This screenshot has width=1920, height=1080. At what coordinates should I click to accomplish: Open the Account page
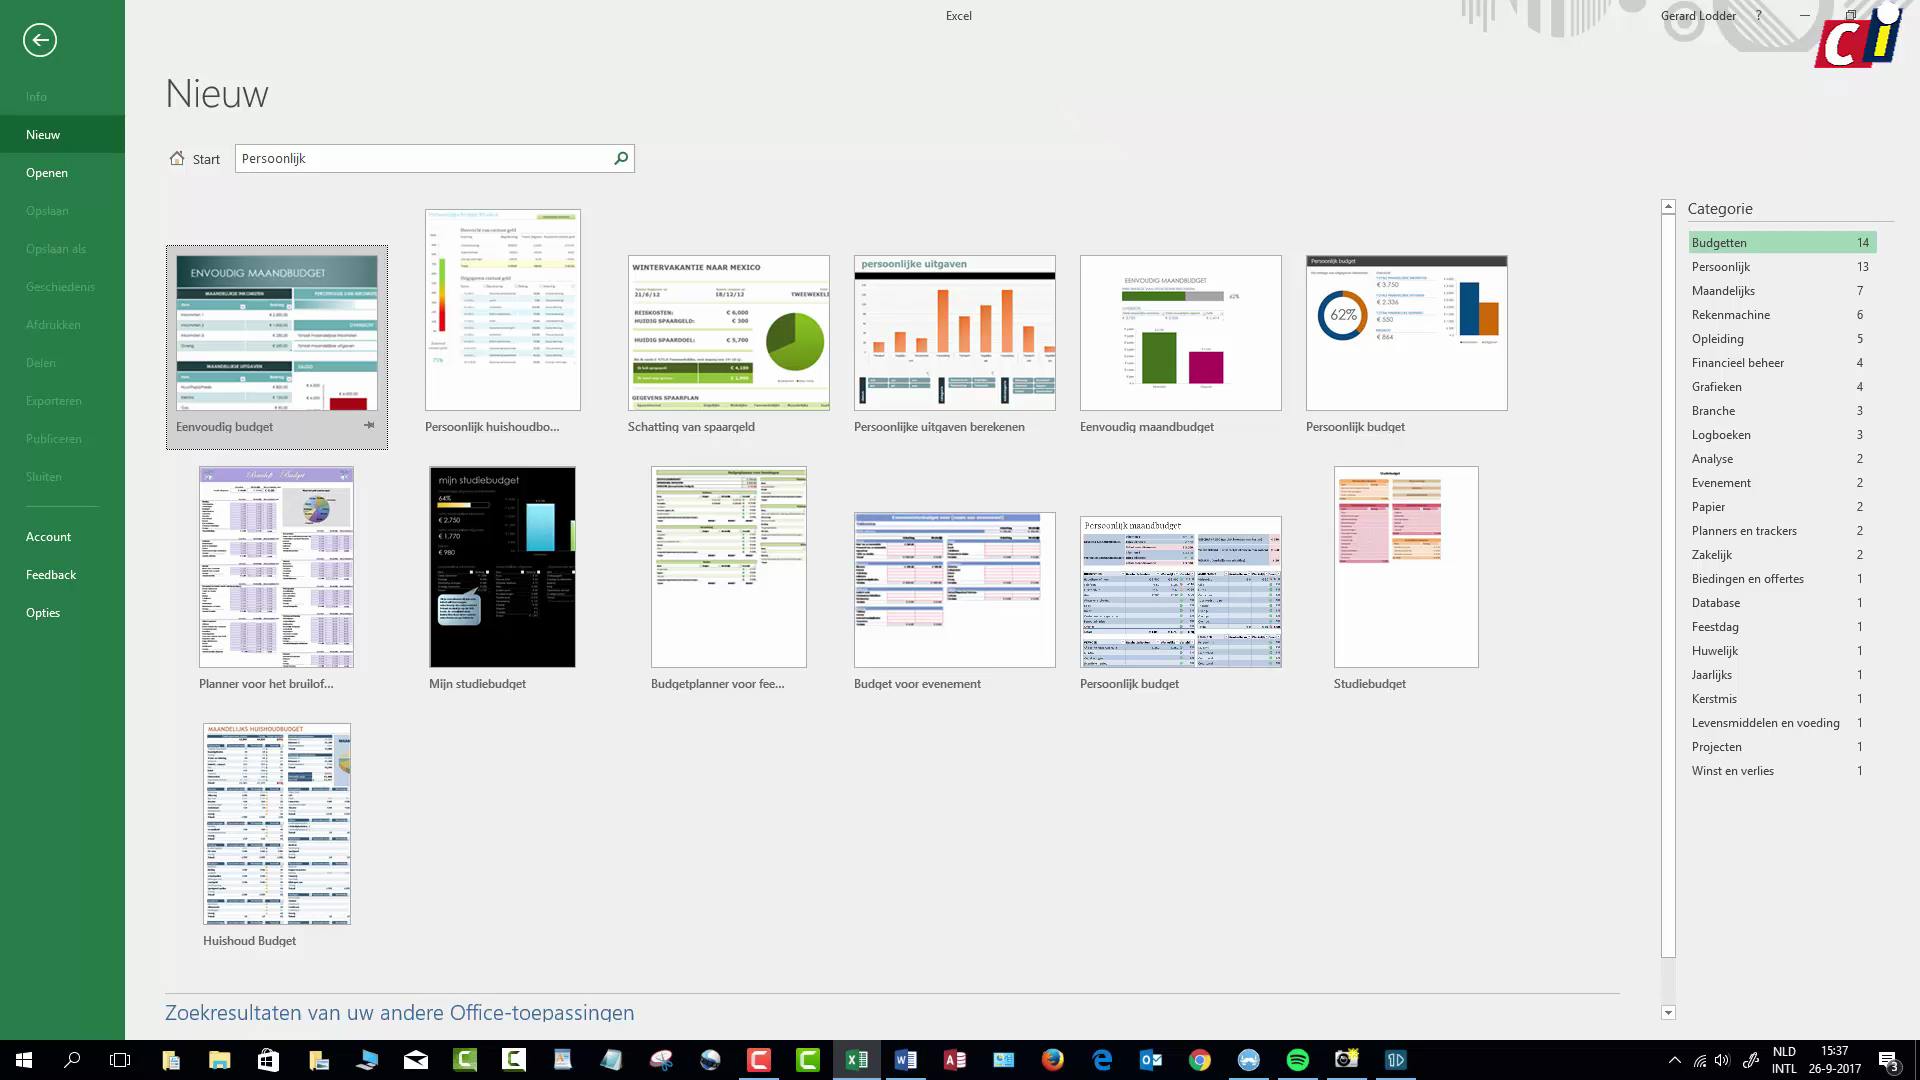pyautogui.click(x=48, y=536)
